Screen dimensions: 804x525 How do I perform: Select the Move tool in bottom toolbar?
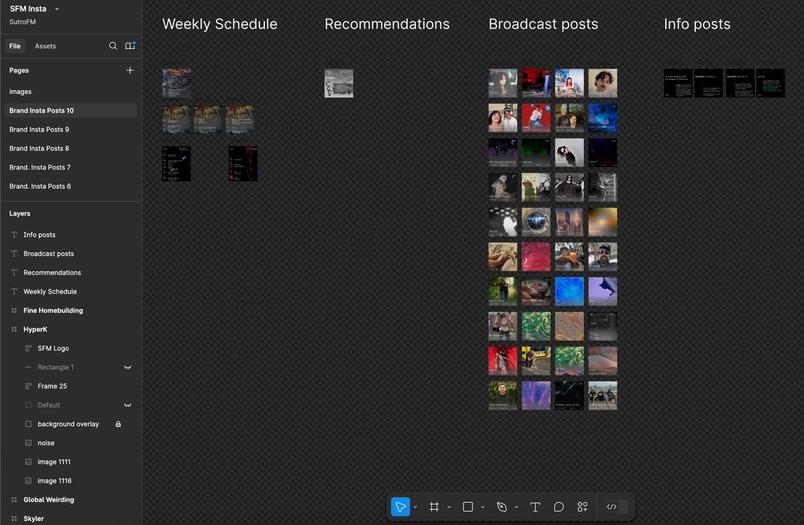coord(400,507)
